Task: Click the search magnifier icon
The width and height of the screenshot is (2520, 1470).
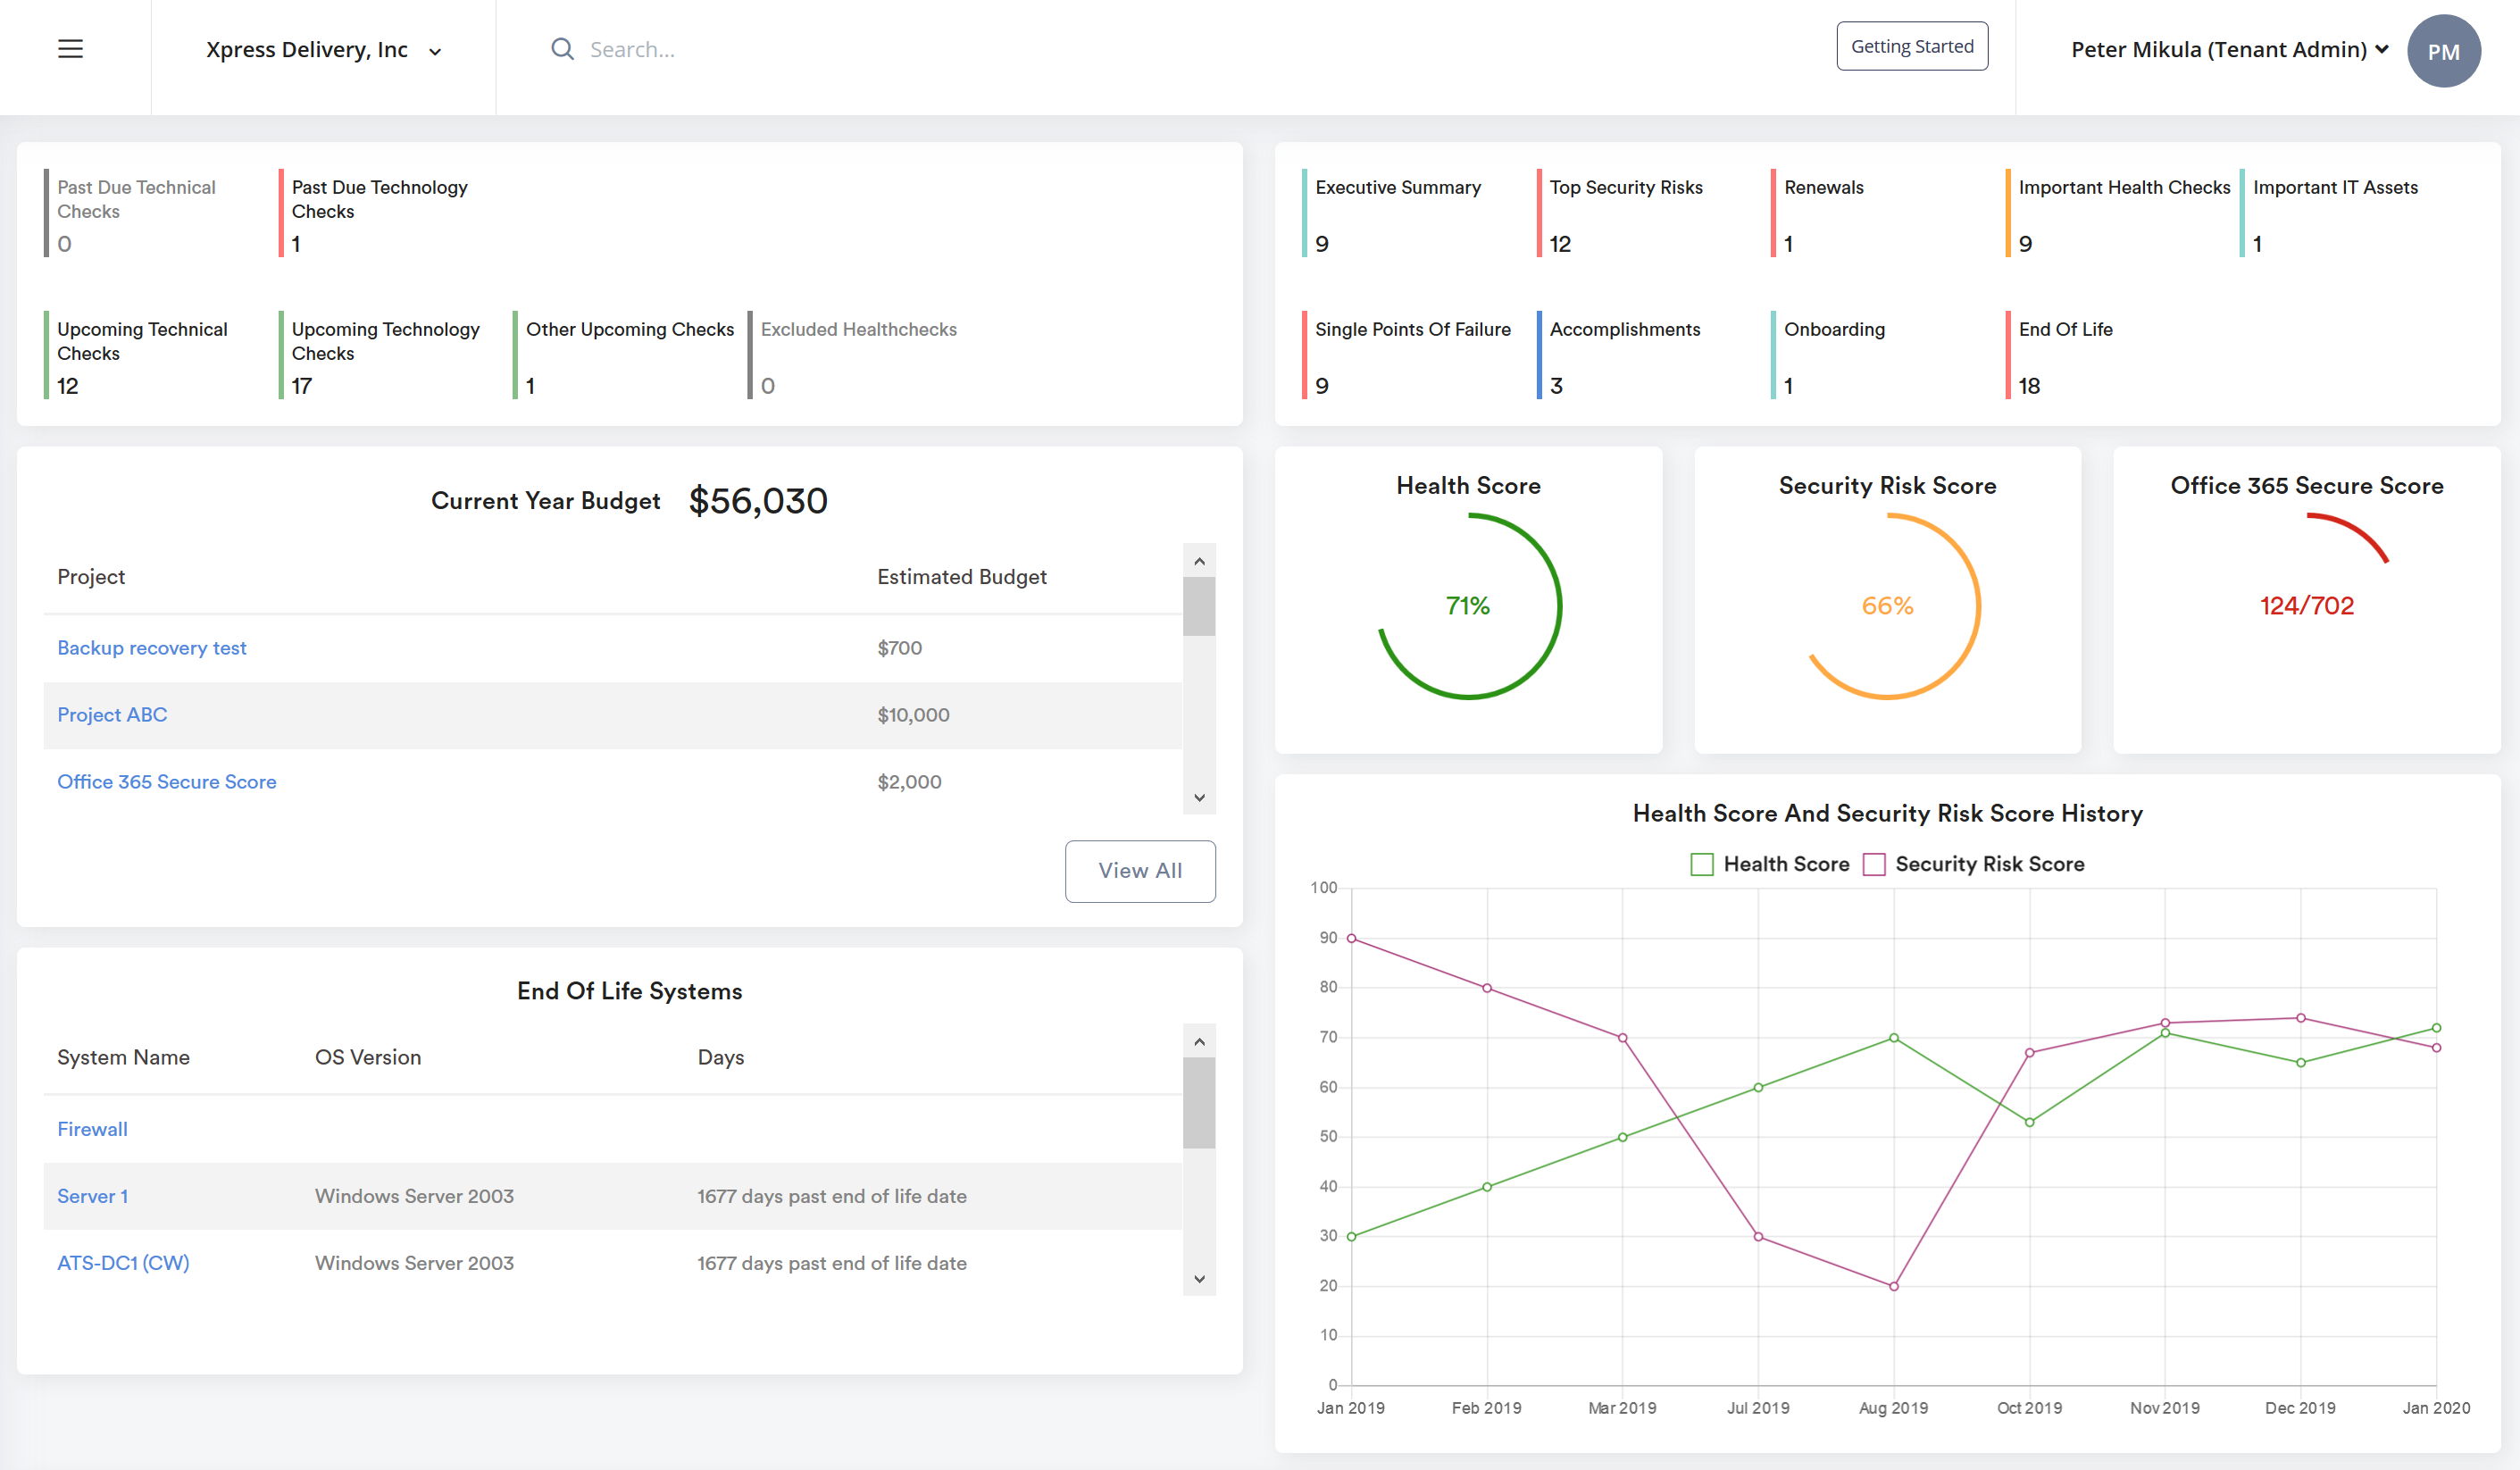Action: point(562,49)
